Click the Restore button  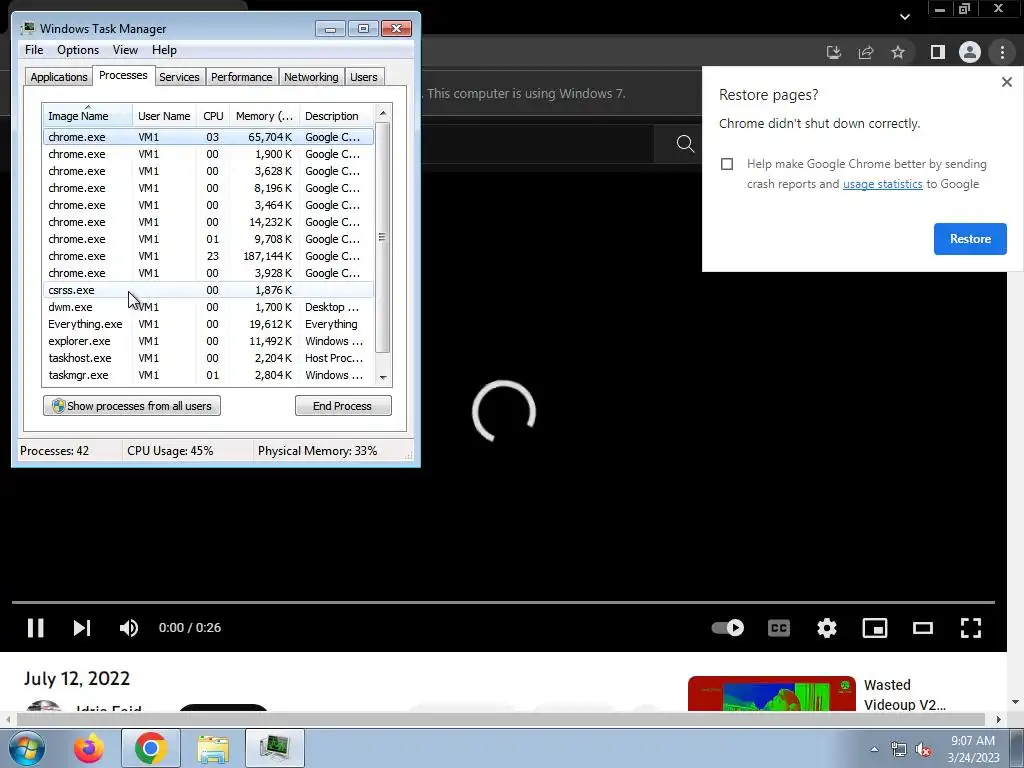point(970,239)
